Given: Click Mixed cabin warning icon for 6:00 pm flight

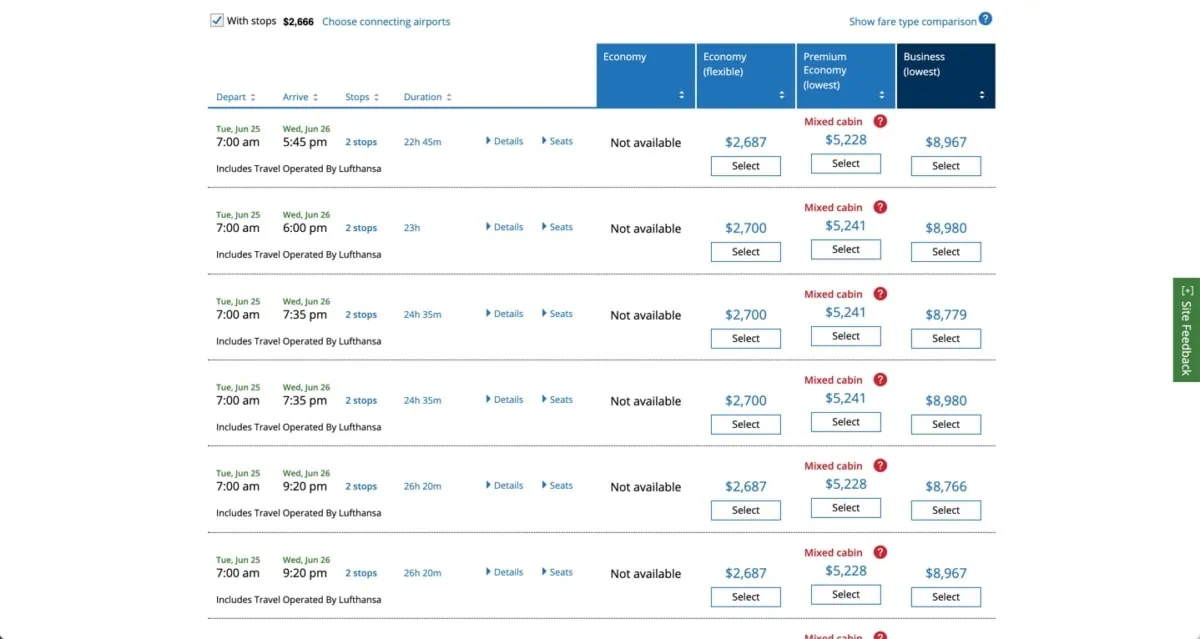Looking at the screenshot, I should [x=880, y=207].
